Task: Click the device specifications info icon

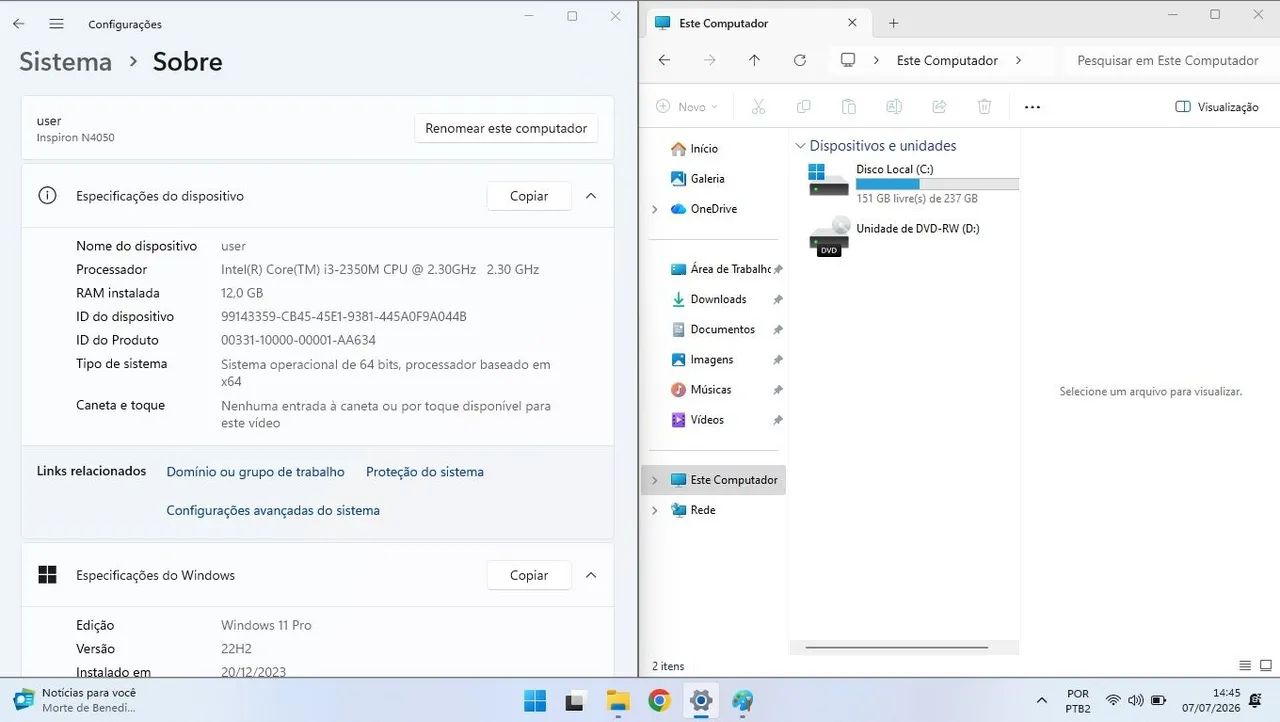Action: pos(47,196)
